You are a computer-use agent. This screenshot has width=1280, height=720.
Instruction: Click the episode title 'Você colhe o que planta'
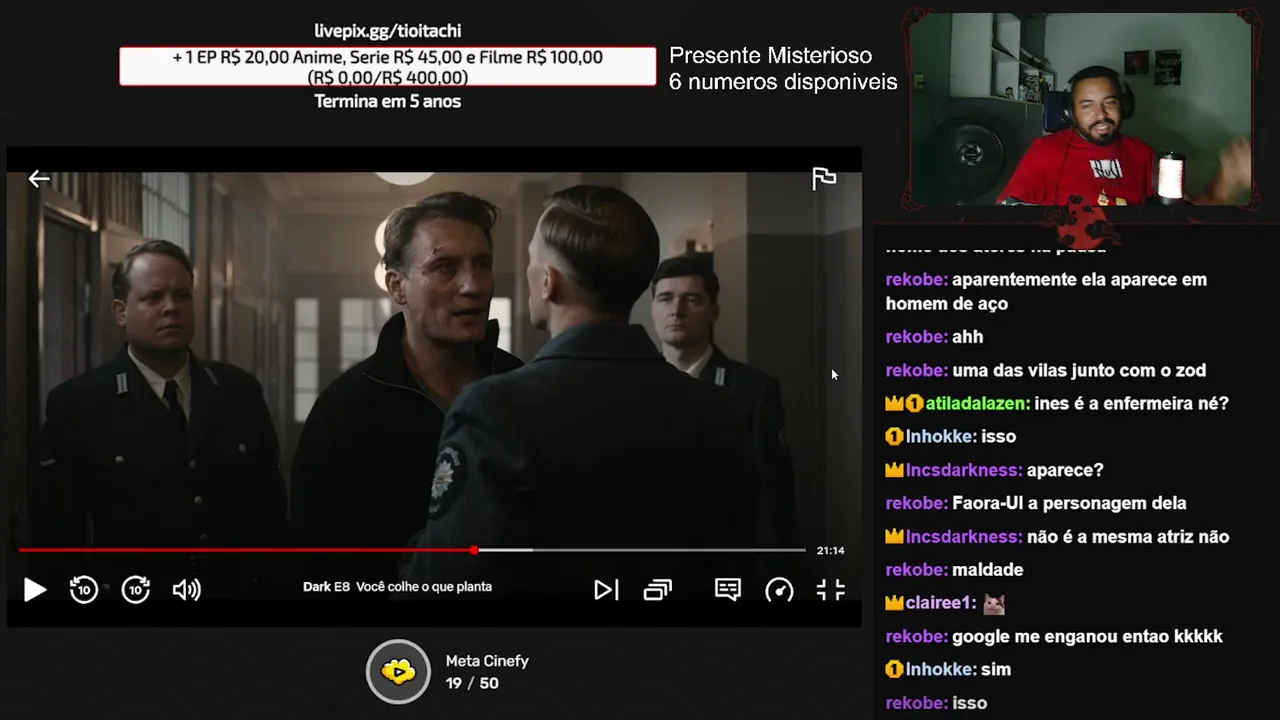coord(424,587)
